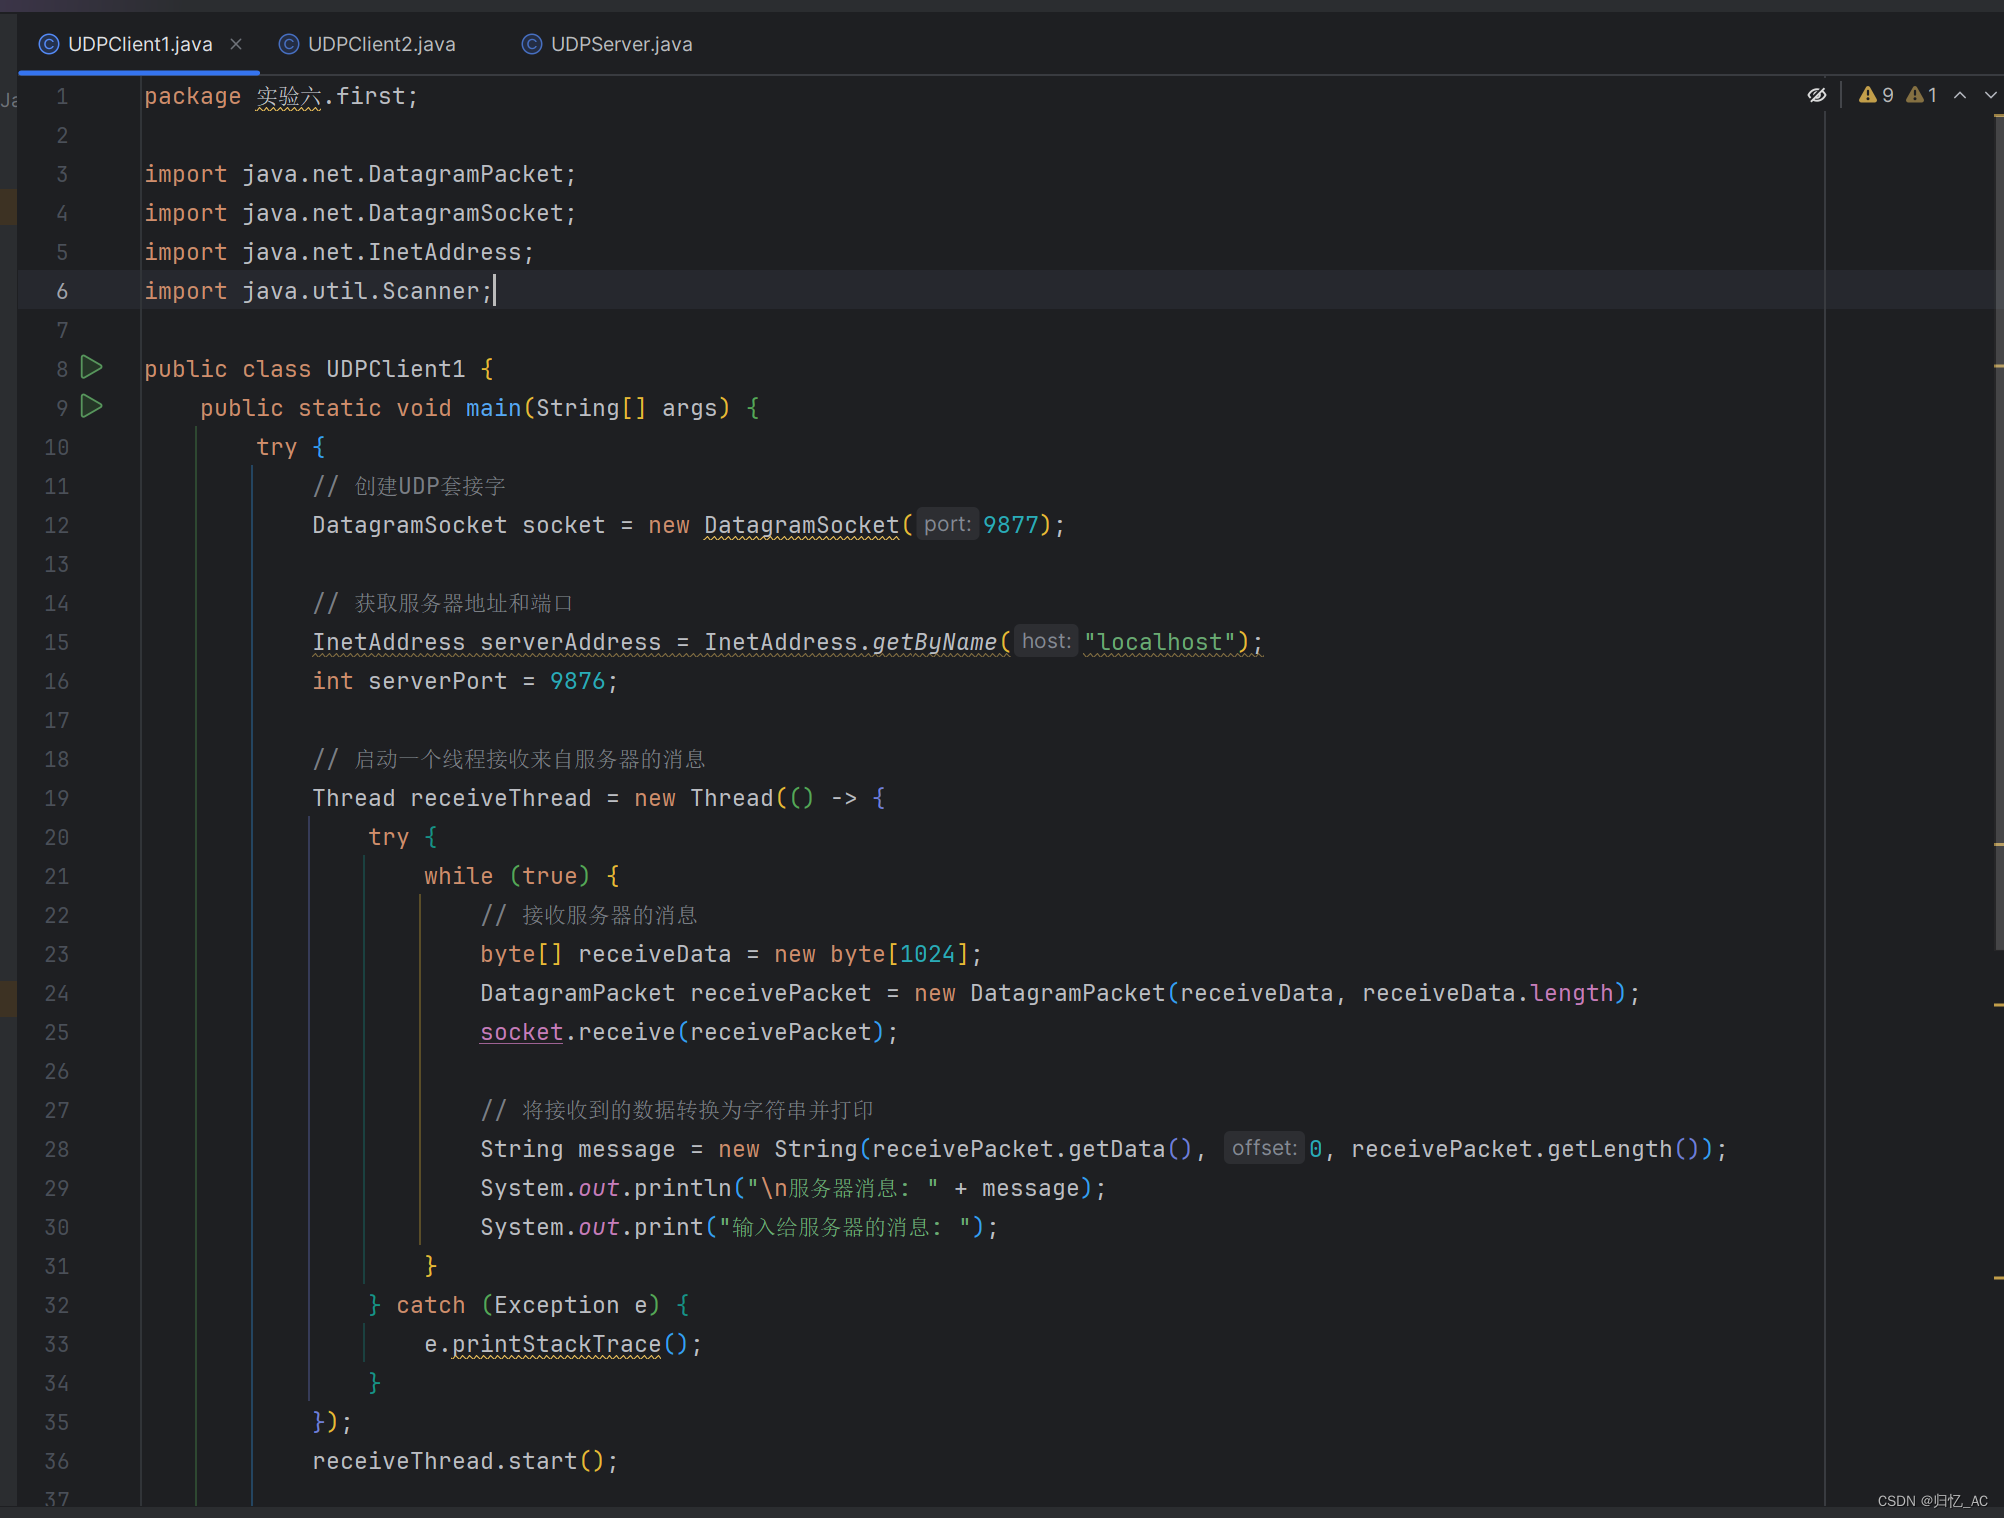The height and width of the screenshot is (1518, 2004).
Task: Click the port: inlay hint in DatagramSocket
Action: pyautogui.click(x=946, y=524)
